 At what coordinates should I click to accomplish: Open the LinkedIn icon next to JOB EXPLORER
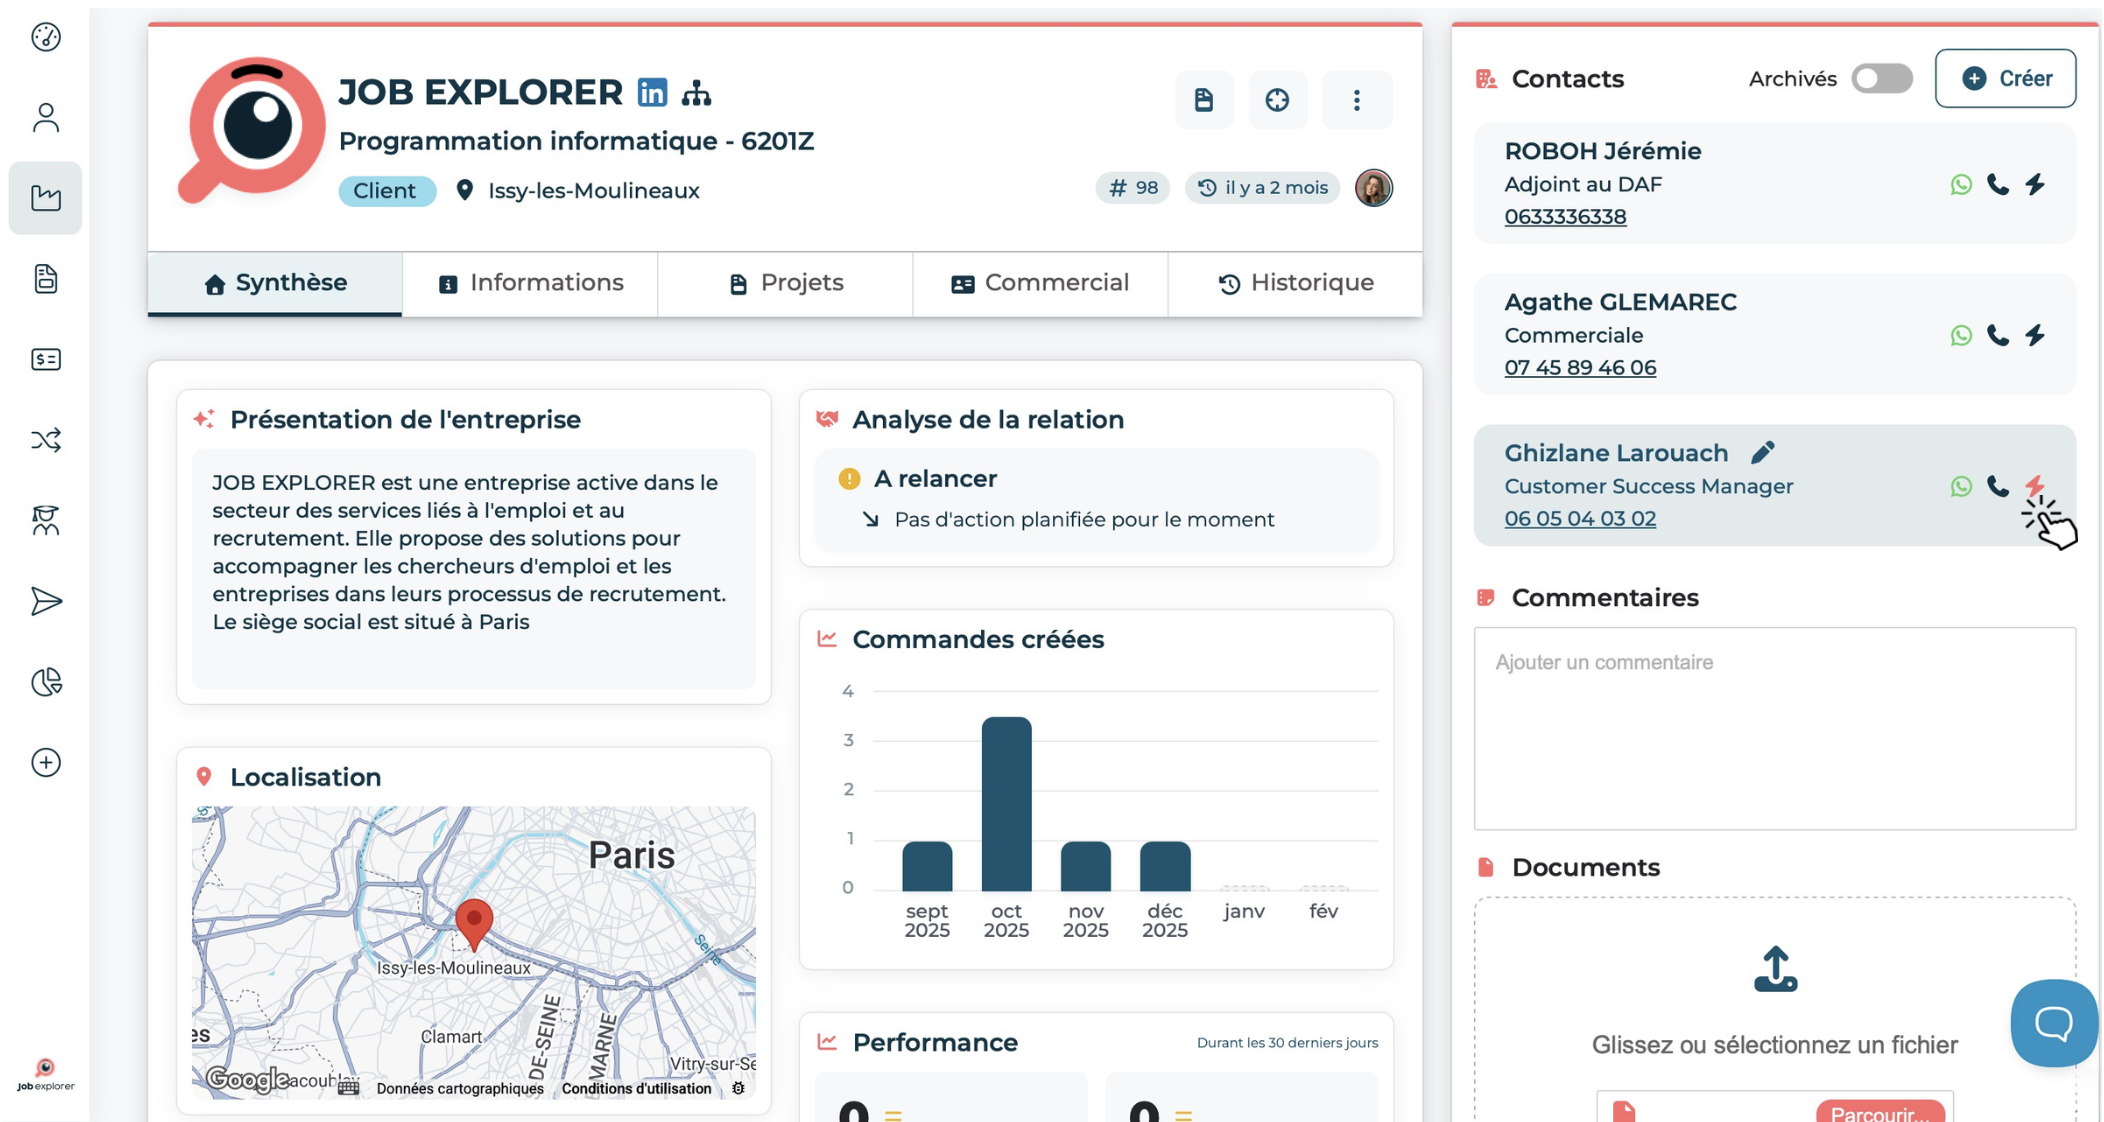coord(652,92)
